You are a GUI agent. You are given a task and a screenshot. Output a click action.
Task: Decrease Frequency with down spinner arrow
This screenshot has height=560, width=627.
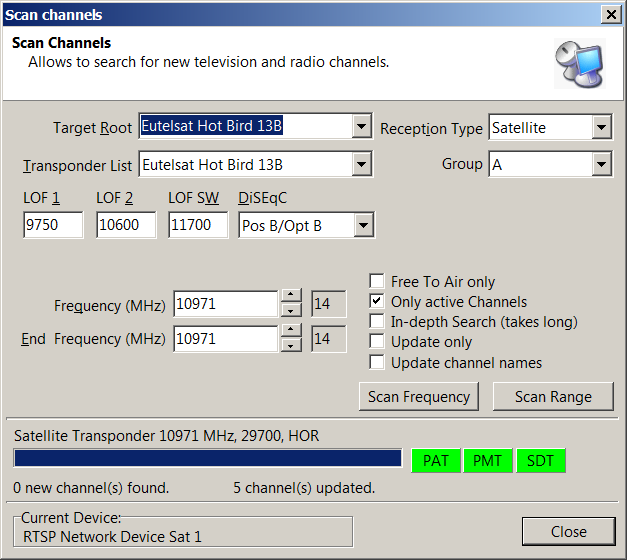tap(291, 310)
